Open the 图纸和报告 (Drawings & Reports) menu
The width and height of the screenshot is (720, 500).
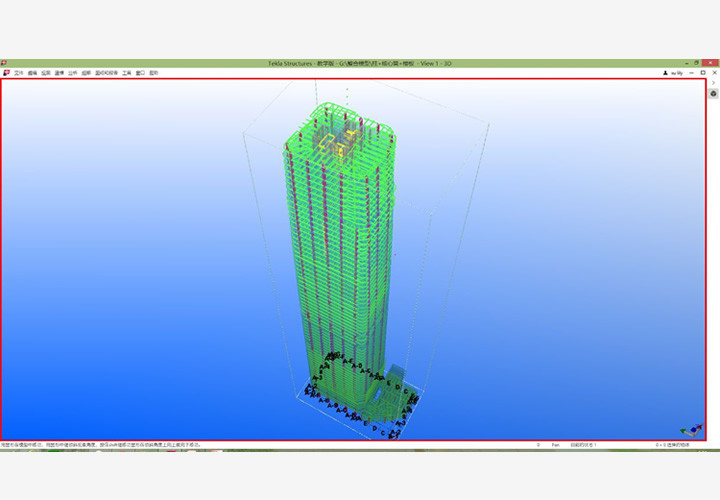tap(106, 73)
